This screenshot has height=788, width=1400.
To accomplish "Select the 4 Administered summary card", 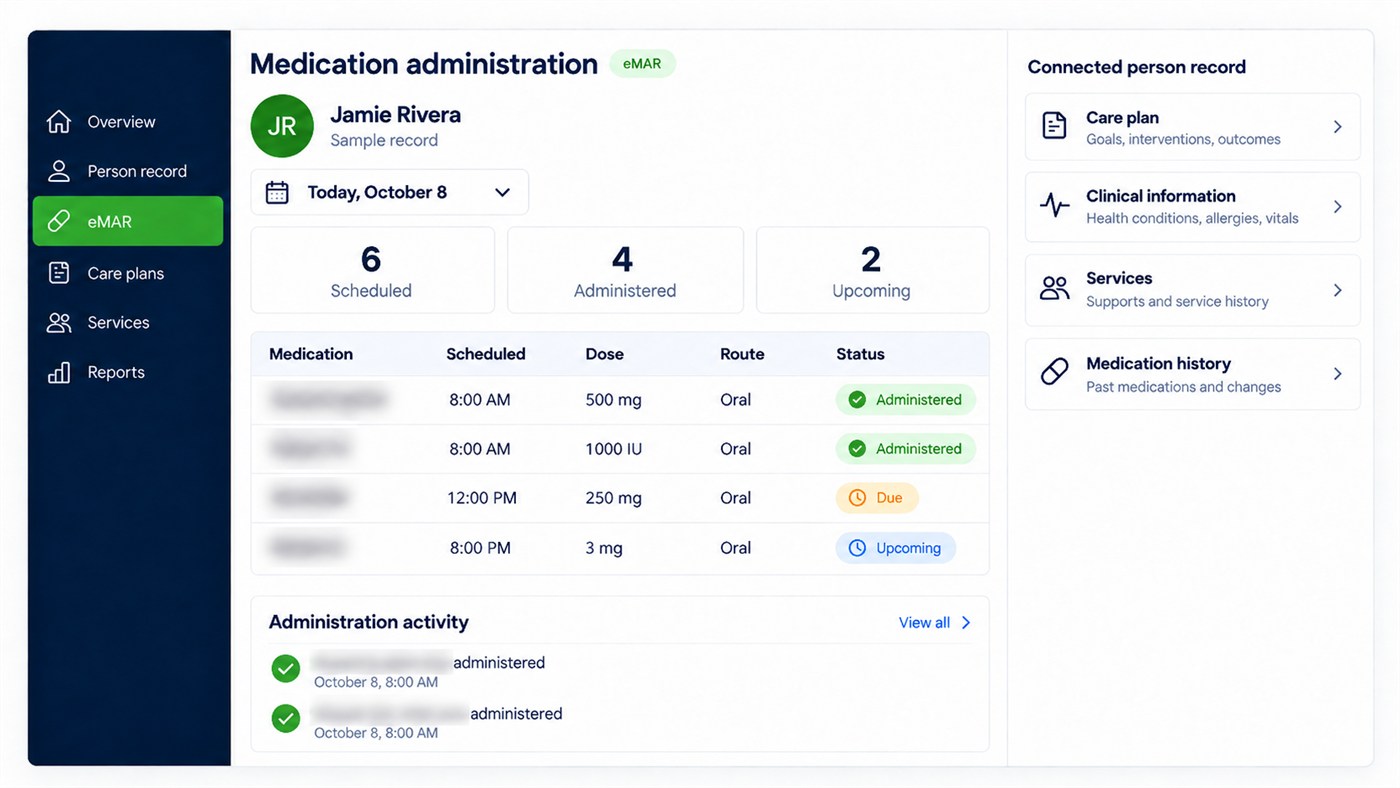I will click(625, 270).
